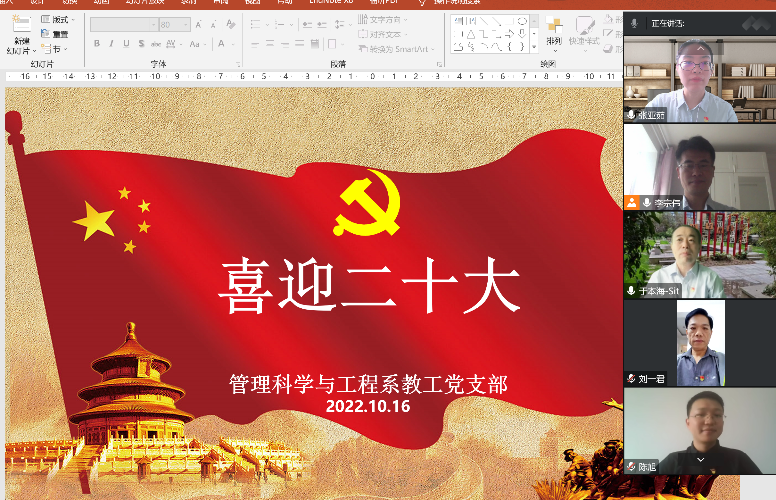The width and height of the screenshot is (776, 500).
Task: Click microphone icon beside 正在讲话
Action: [635, 22]
